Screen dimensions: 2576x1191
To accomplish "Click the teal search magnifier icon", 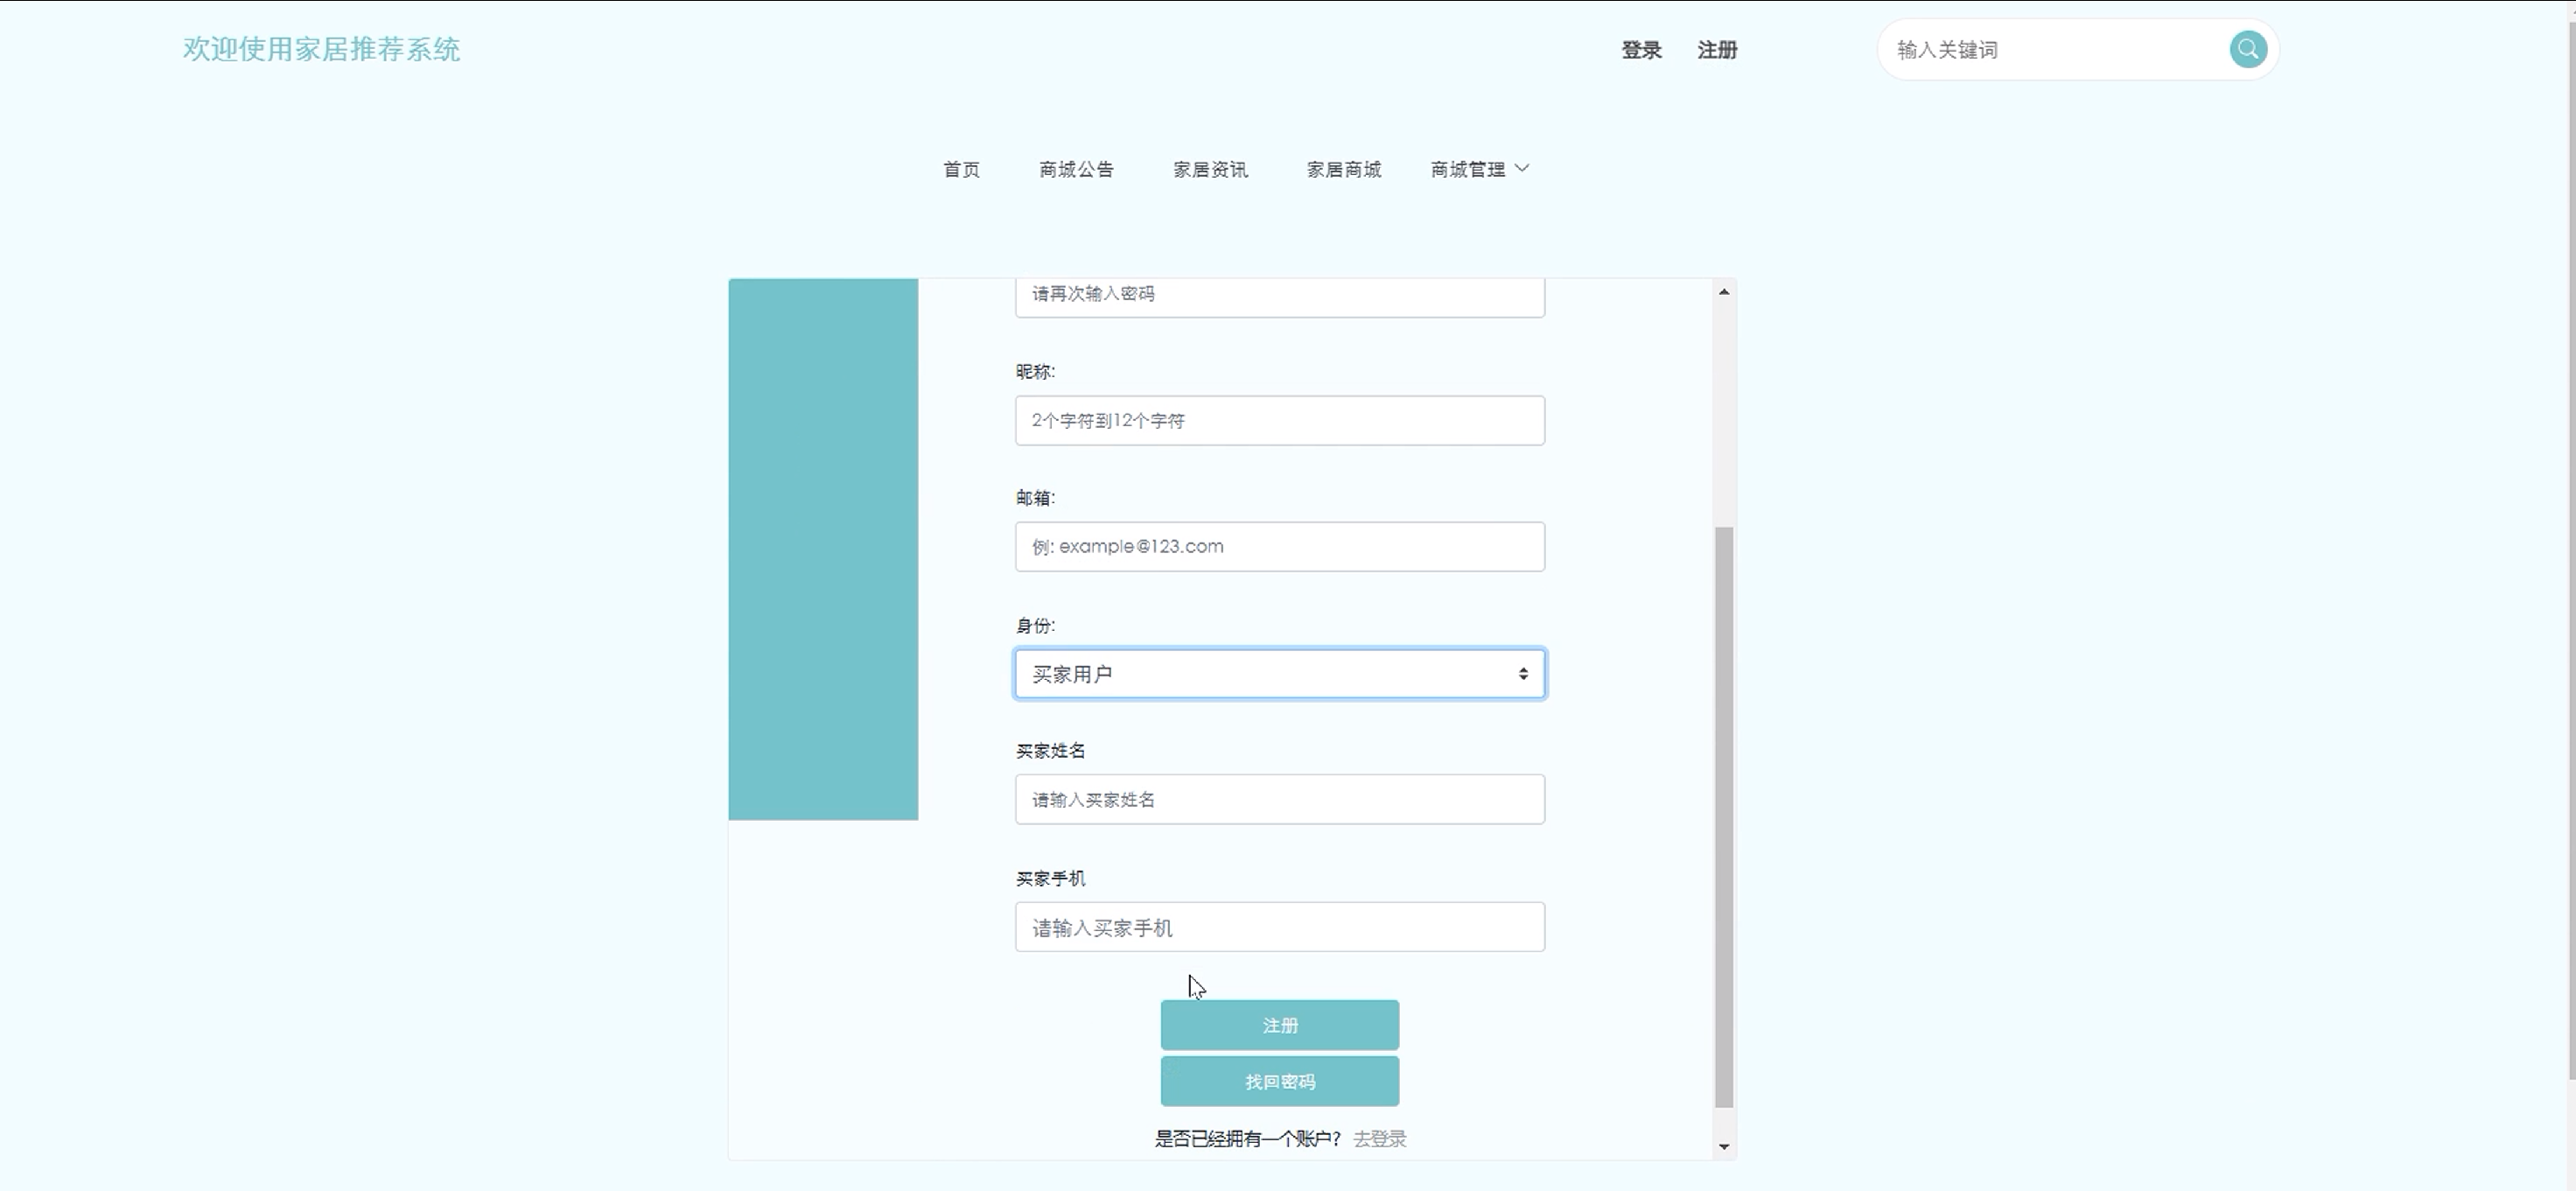I will click(2248, 49).
